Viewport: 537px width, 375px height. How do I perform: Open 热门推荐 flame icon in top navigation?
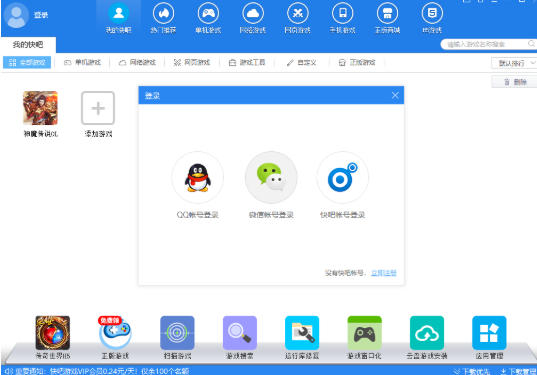[x=163, y=13]
